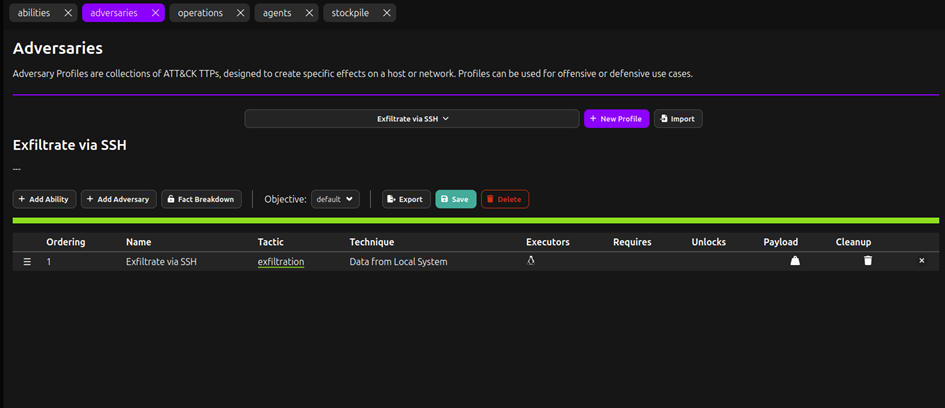Screen dimensions: 945x408
Task: Click the cleanup trash icon in row
Action: 868,261
